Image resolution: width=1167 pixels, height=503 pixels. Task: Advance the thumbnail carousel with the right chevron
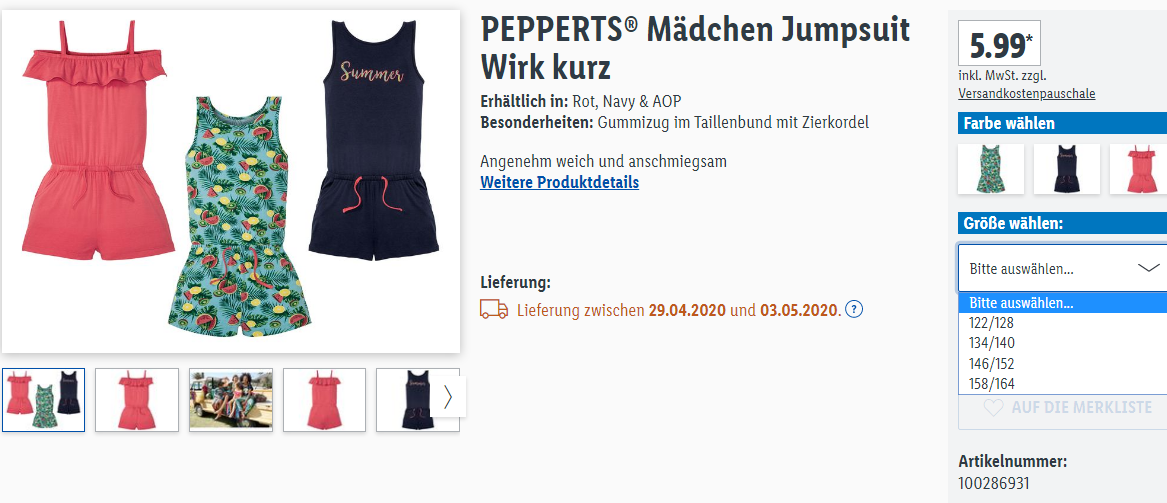(x=447, y=397)
